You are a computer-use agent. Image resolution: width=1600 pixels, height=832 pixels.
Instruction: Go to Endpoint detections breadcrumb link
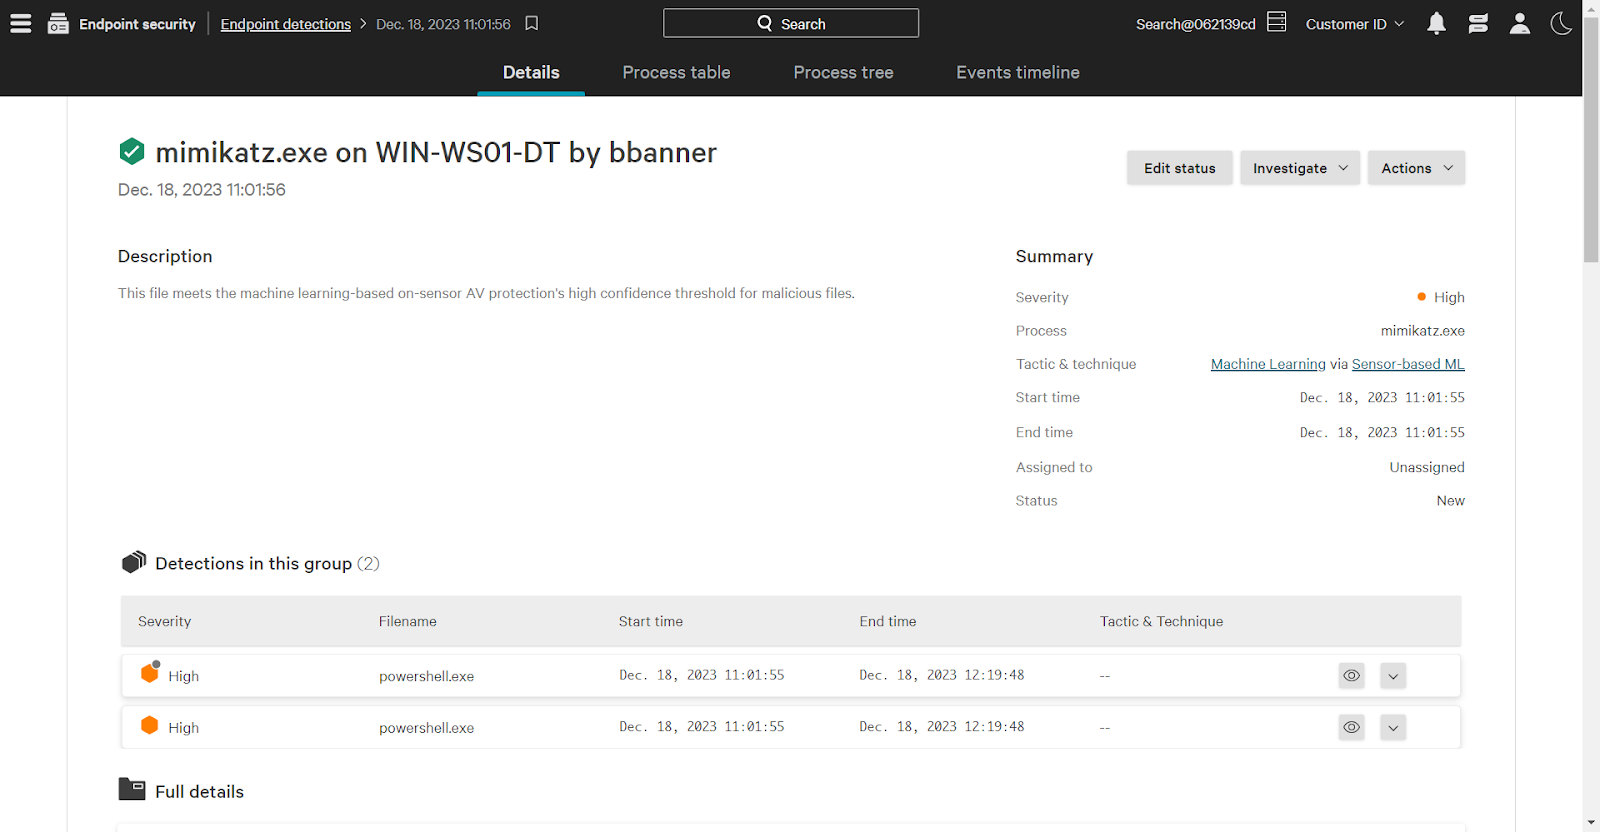(285, 24)
